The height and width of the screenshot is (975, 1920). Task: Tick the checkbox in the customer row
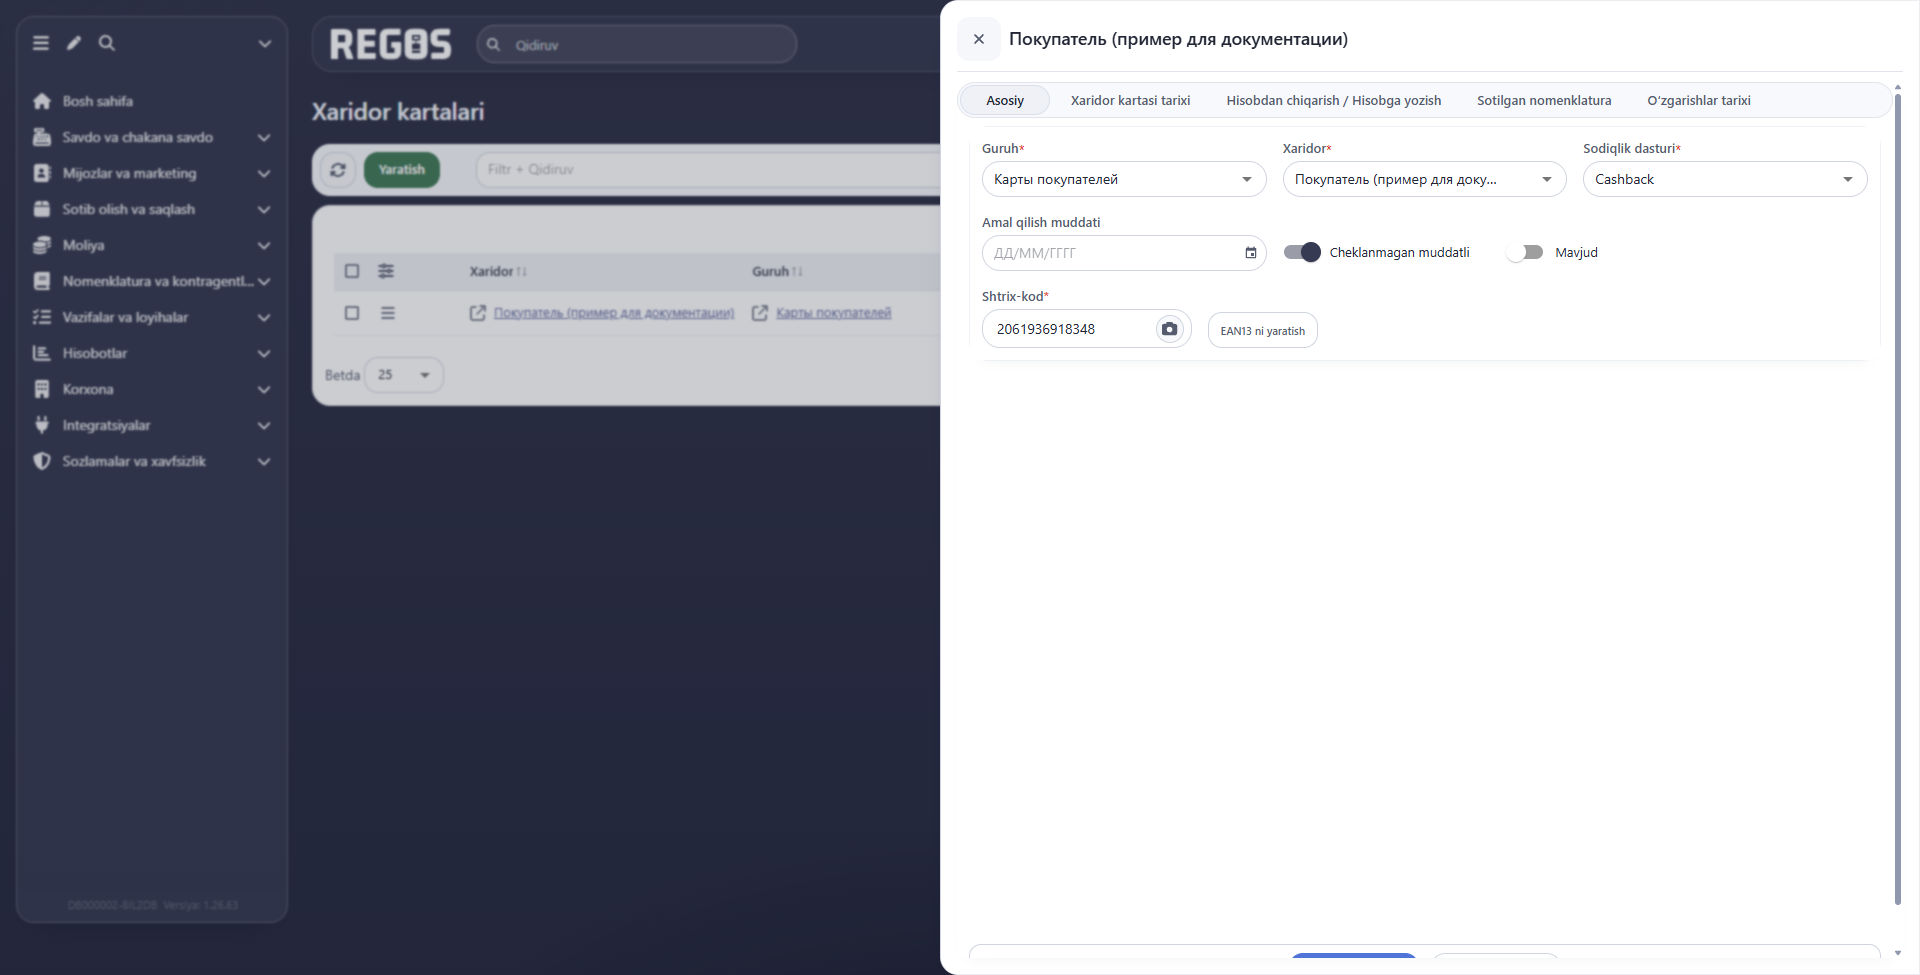352,313
